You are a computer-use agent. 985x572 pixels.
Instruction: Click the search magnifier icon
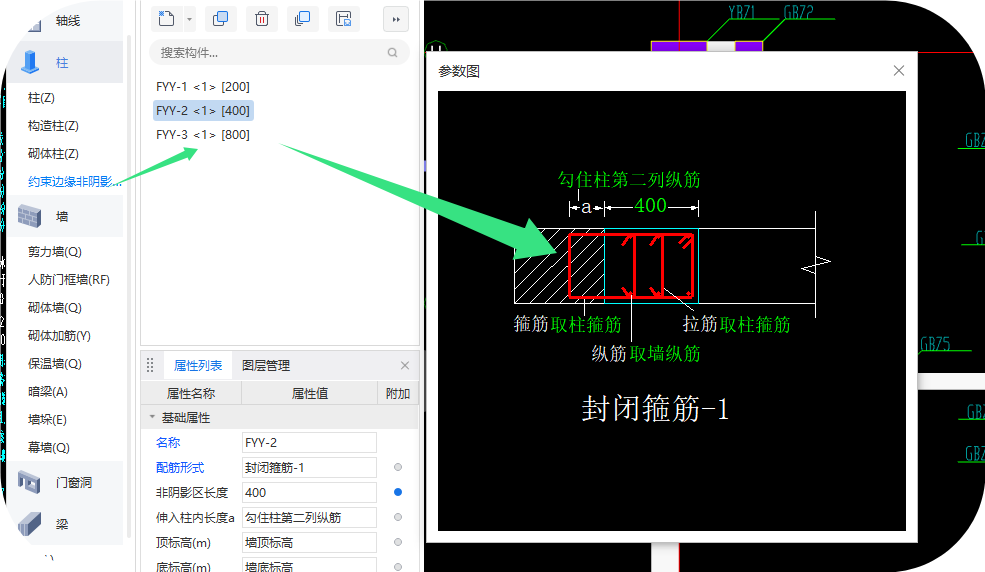(393, 53)
